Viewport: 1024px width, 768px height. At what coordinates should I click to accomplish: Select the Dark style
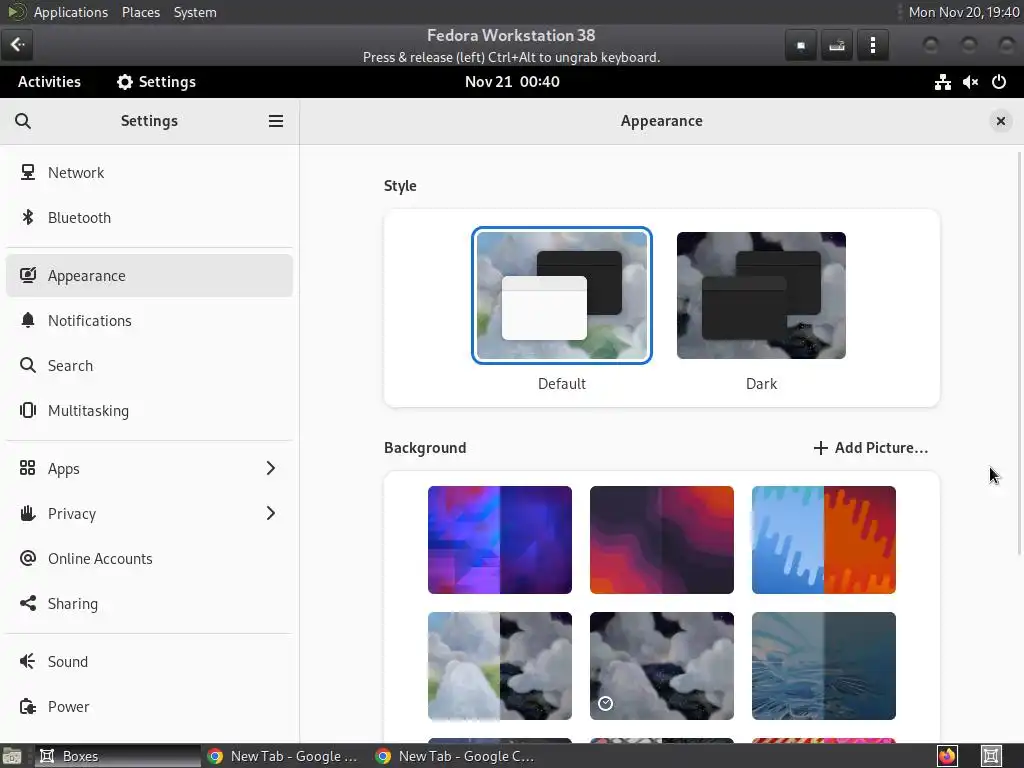click(x=761, y=295)
